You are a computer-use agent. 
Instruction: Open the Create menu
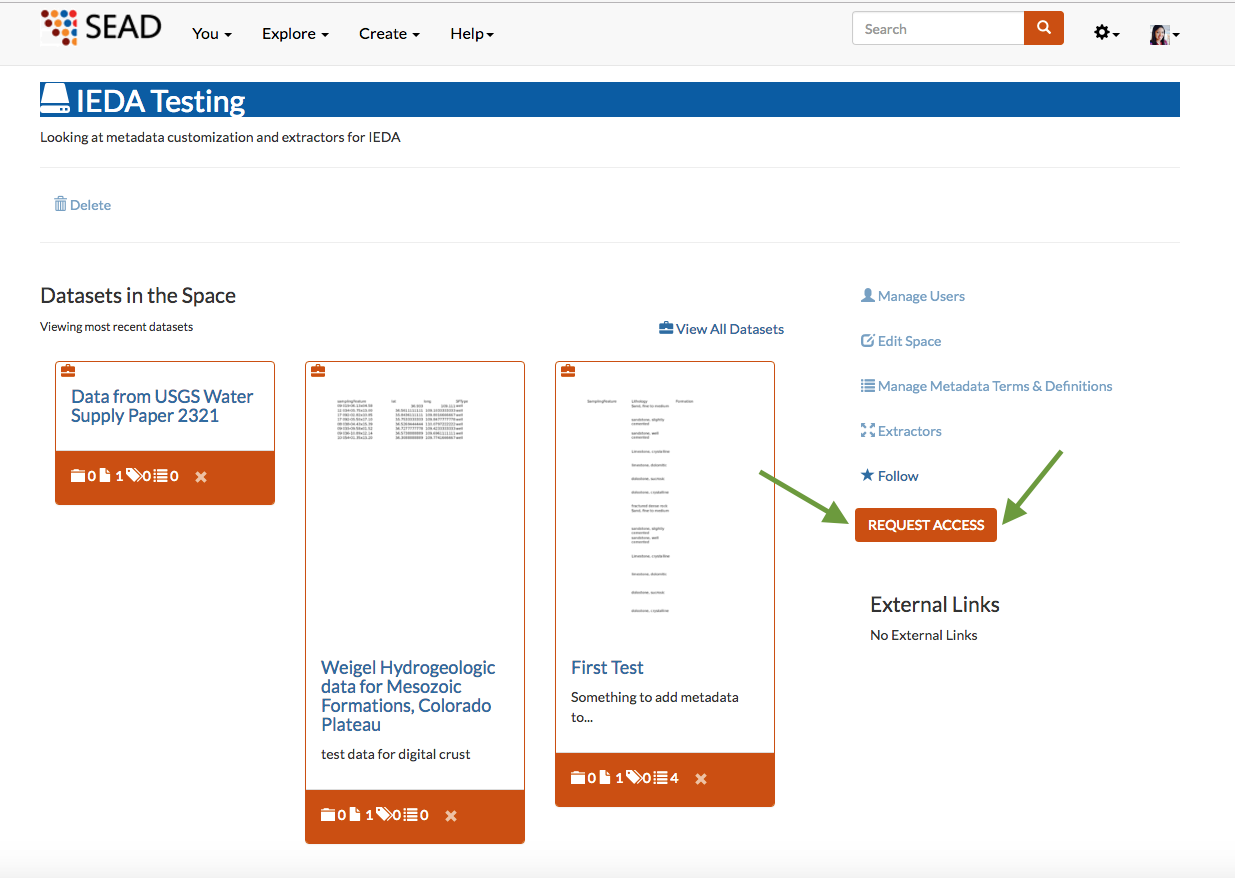point(389,34)
